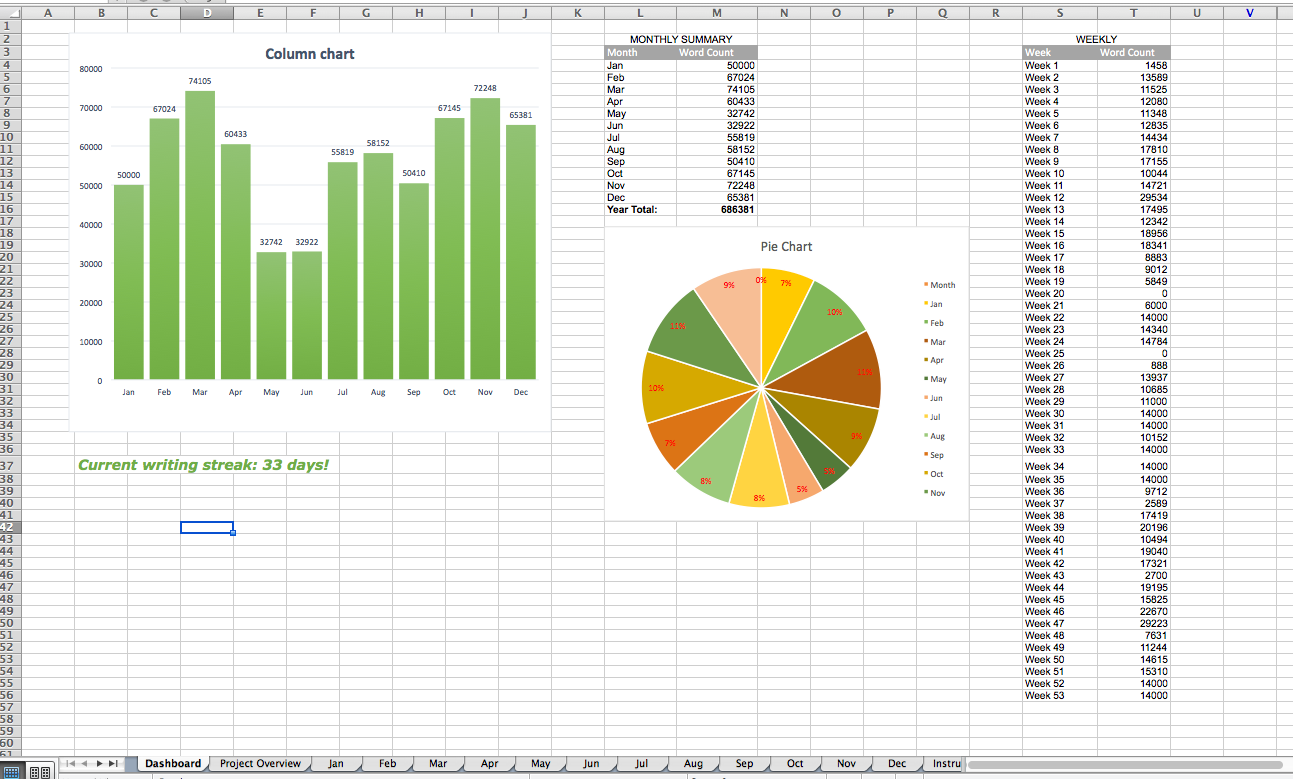The height and width of the screenshot is (779, 1293).
Task: Click the Feb pie legend swatch
Action: coord(926,323)
